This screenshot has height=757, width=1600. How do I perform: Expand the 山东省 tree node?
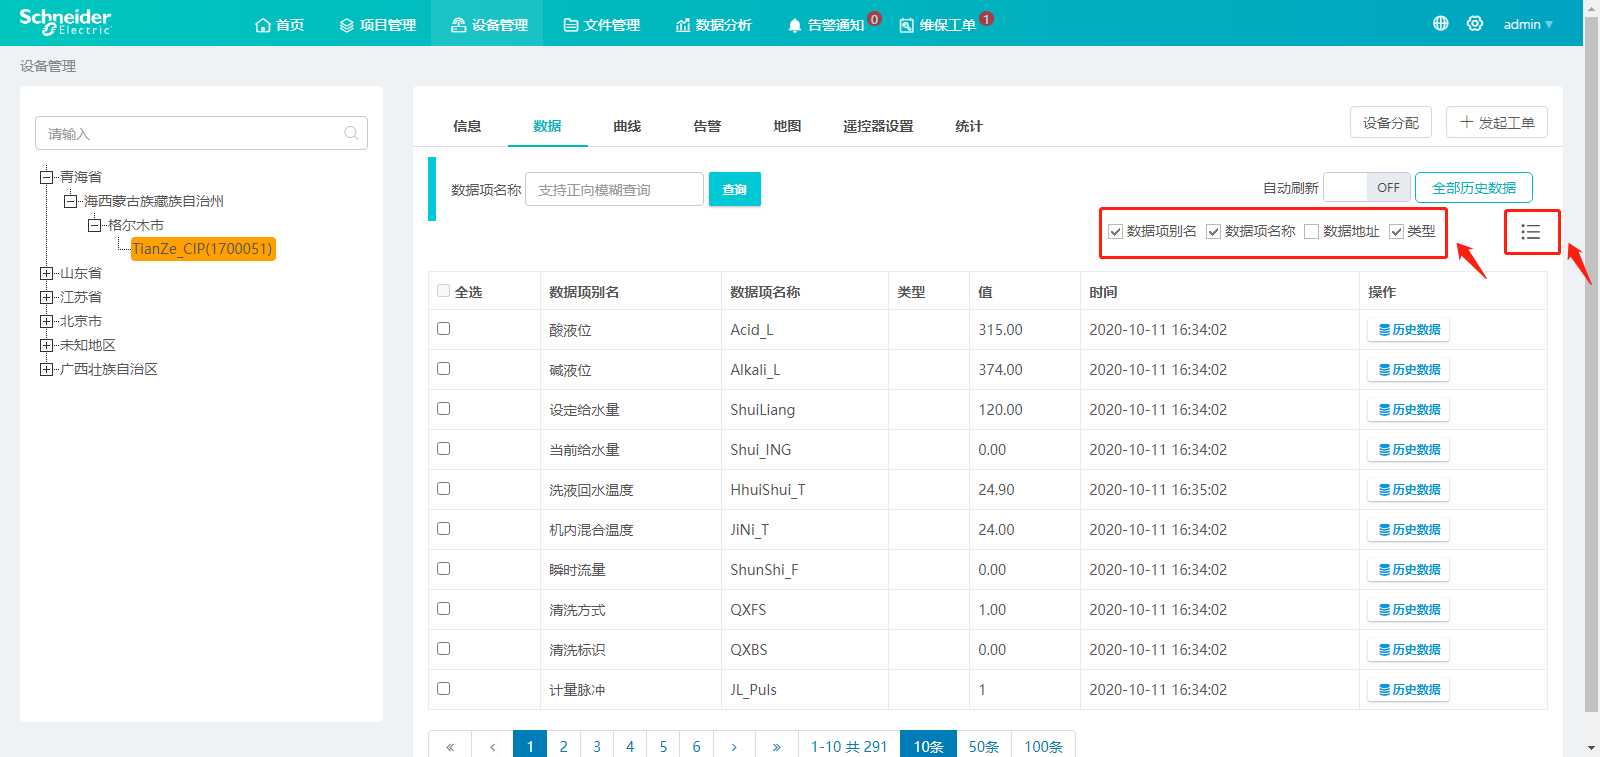(46, 273)
